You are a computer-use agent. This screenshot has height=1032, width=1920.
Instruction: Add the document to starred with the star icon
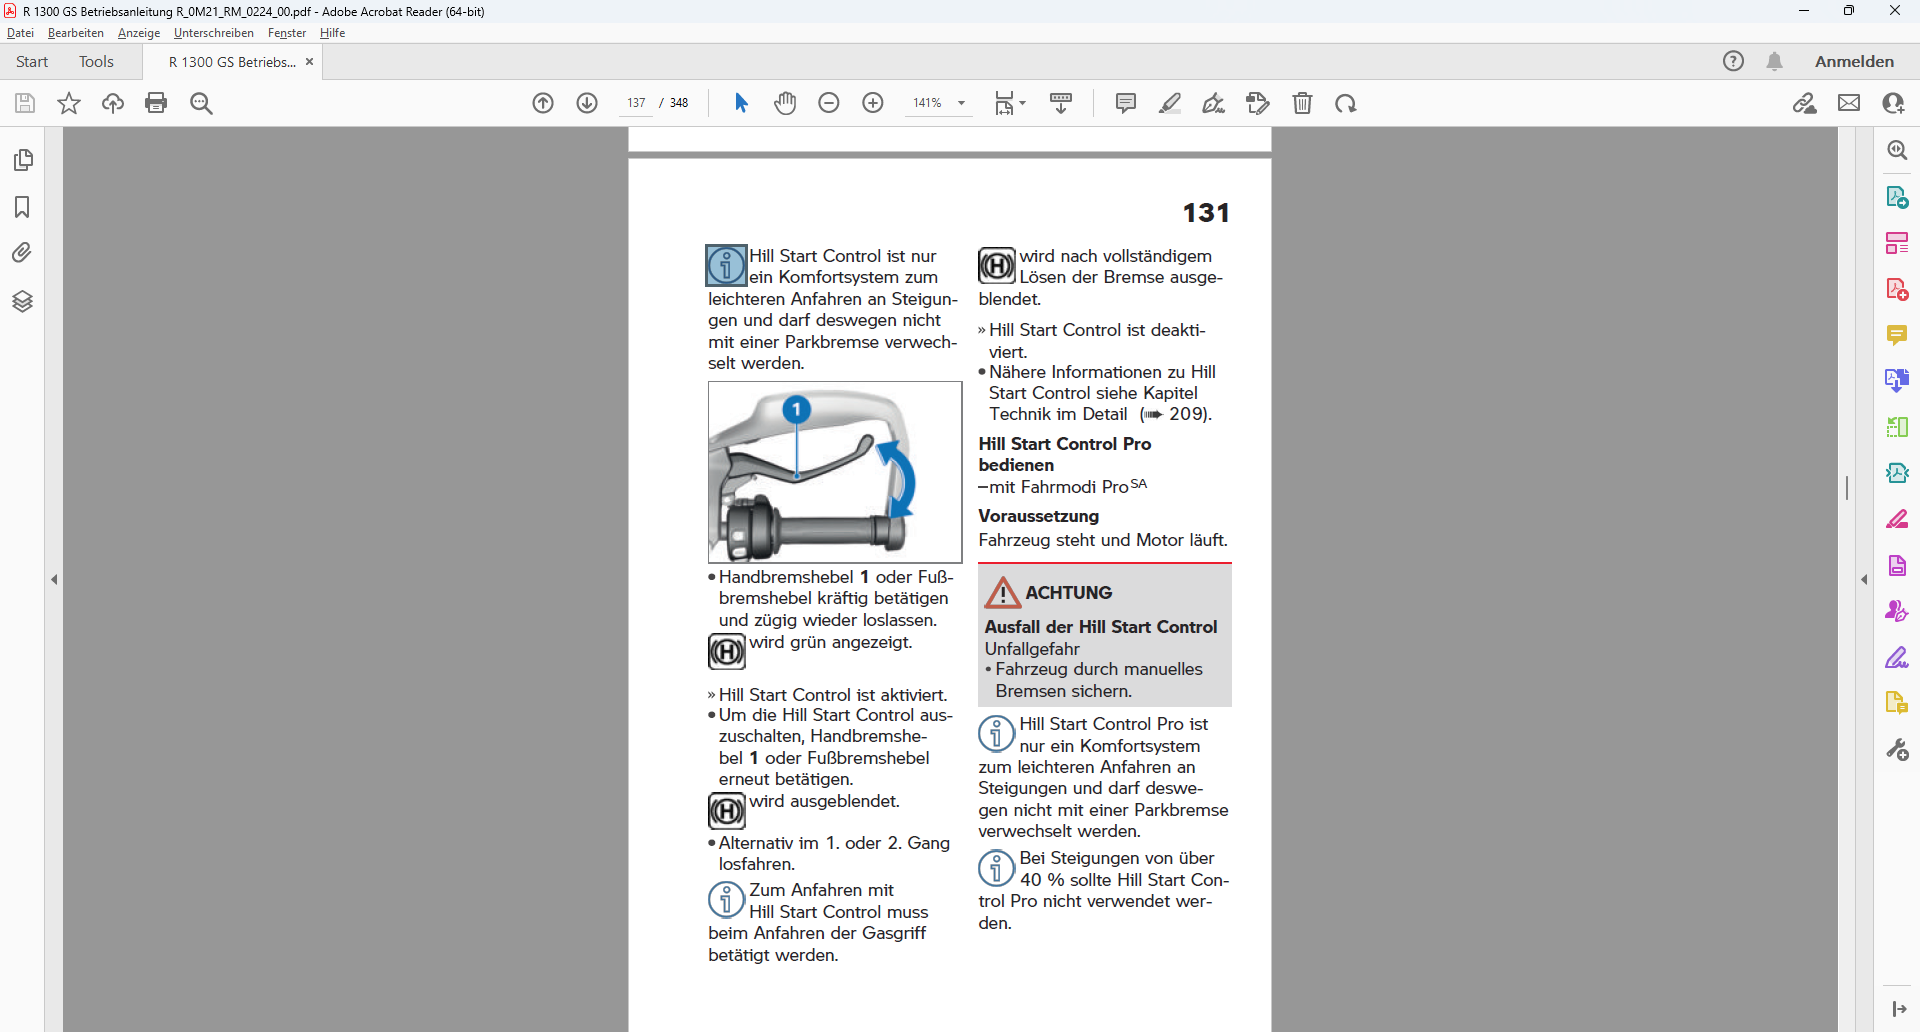tap(69, 103)
